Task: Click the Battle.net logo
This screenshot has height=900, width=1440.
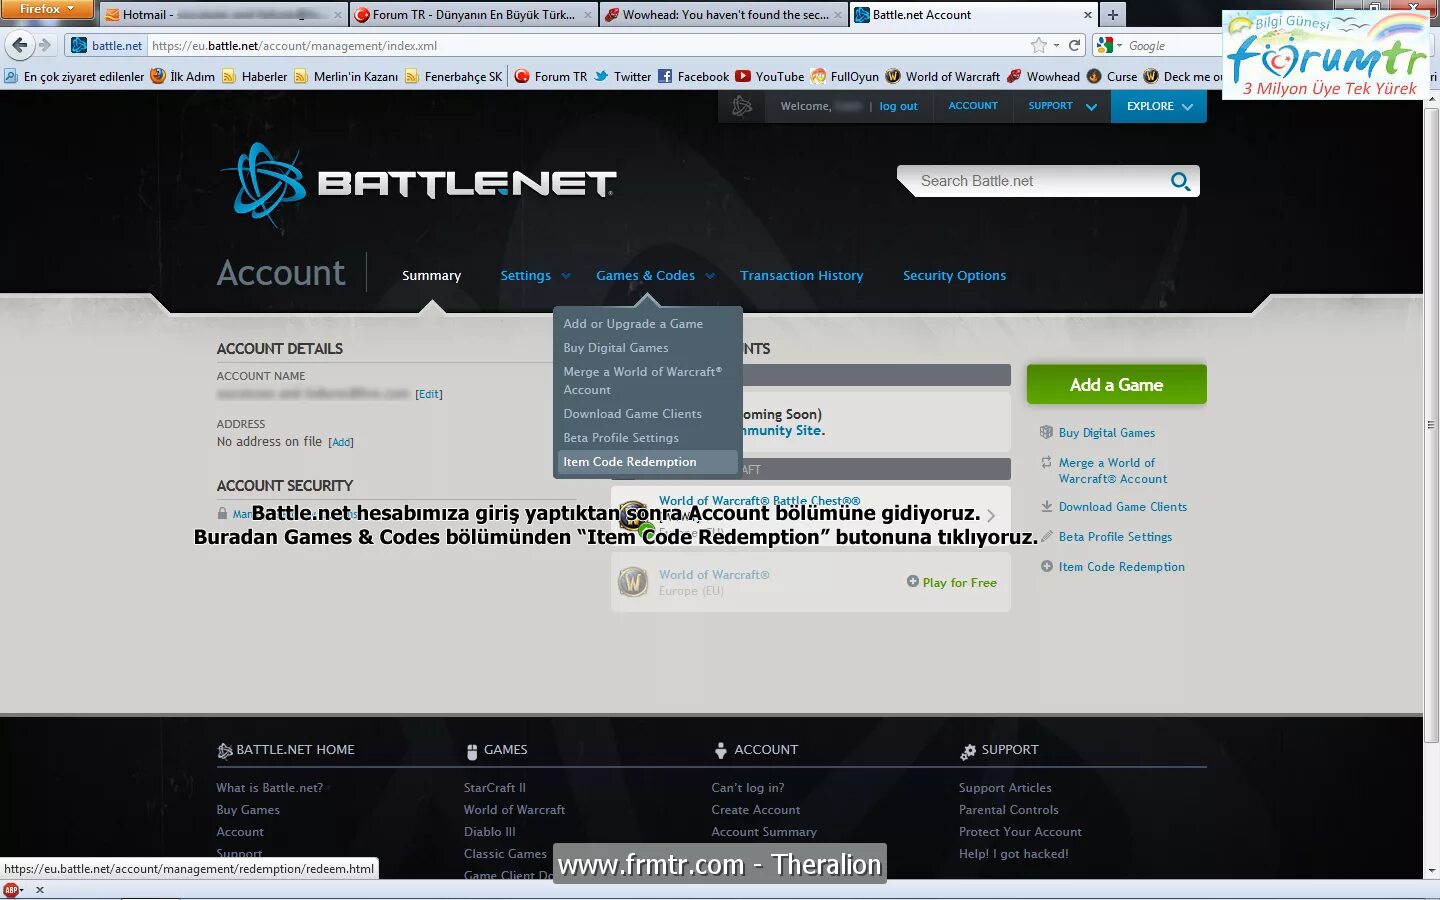Action: coord(418,184)
